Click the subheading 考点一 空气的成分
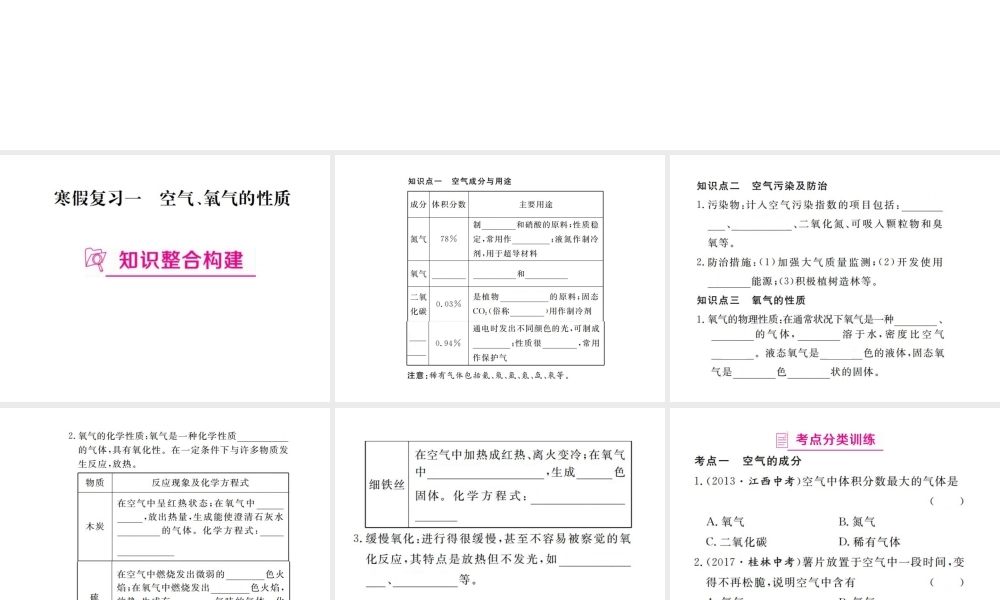Image resolution: width=1000 pixels, height=600 pixels. pos(747,461)
